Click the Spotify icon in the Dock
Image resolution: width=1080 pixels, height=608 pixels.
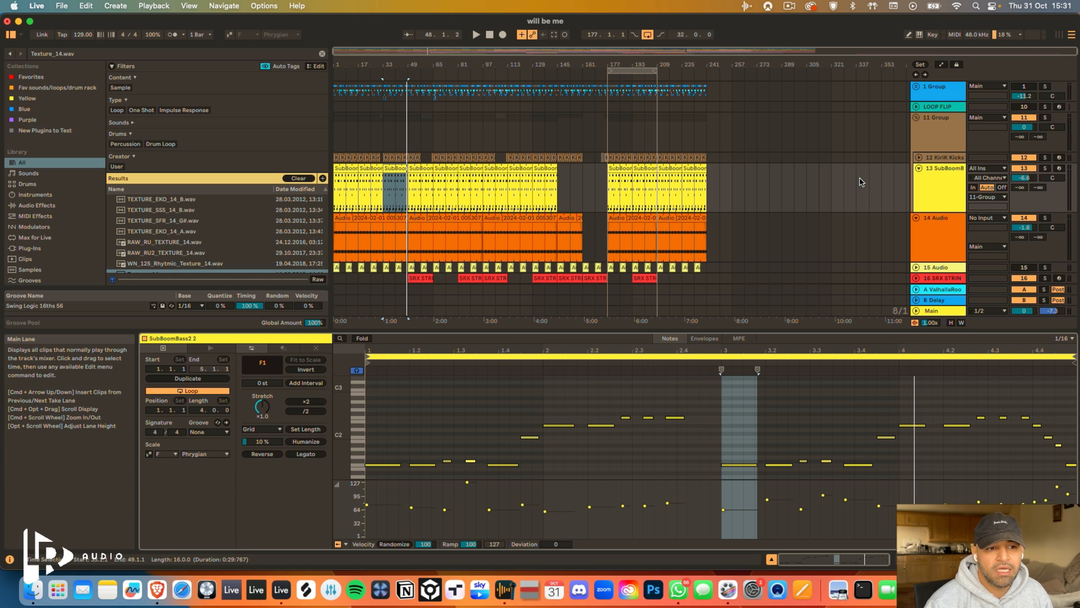coord(355,591)
